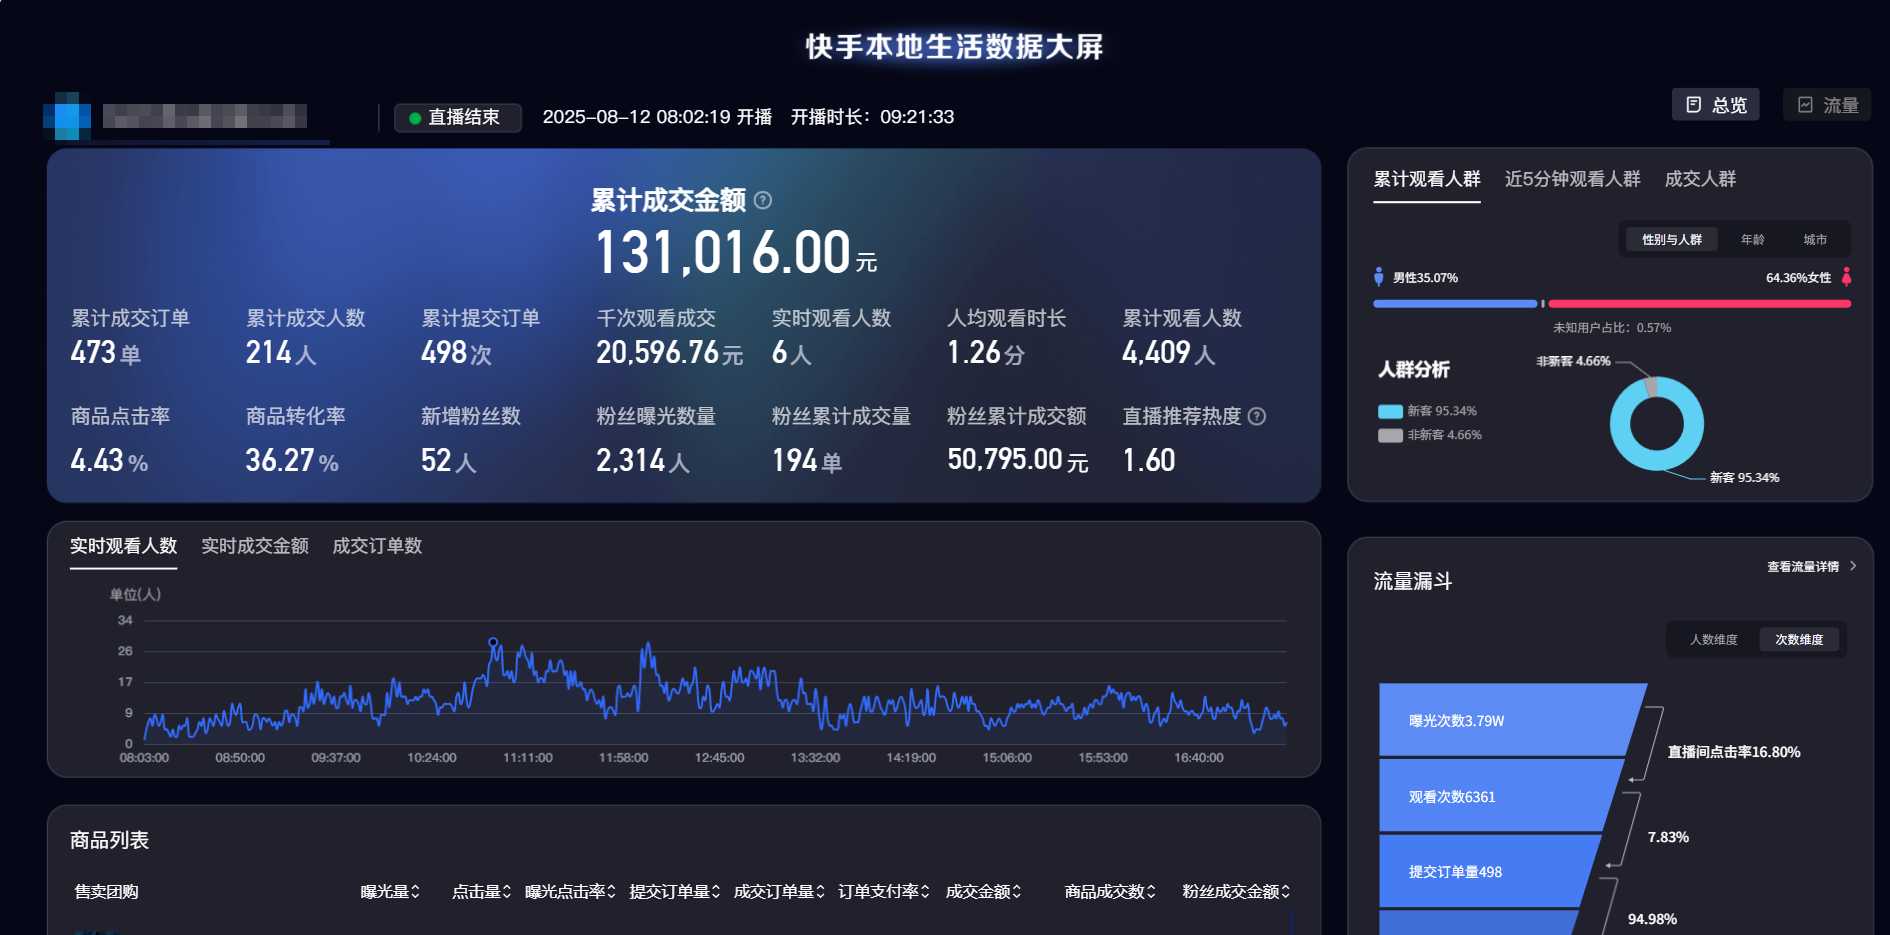Sort the table by 曝光点击率
The image size is (1890, 935).
pyautogui.click(x=570, y=892)
